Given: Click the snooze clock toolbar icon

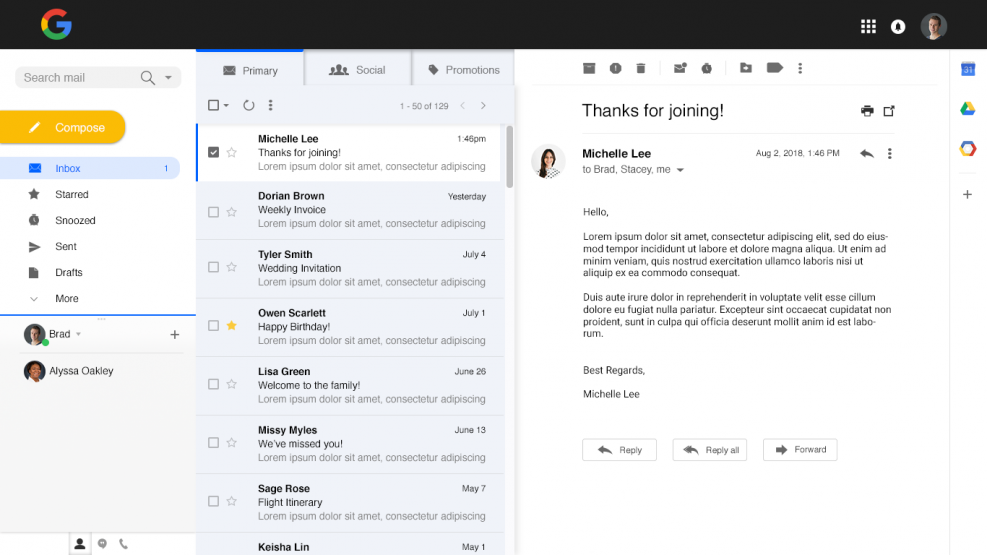Looking at the screenshot, I should tap(707, 68).
